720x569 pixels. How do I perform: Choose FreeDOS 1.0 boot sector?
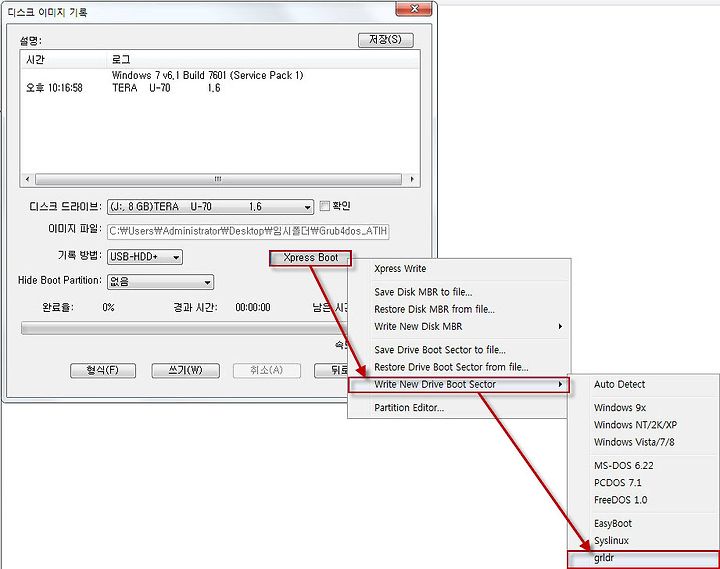(x=644, y=500)
